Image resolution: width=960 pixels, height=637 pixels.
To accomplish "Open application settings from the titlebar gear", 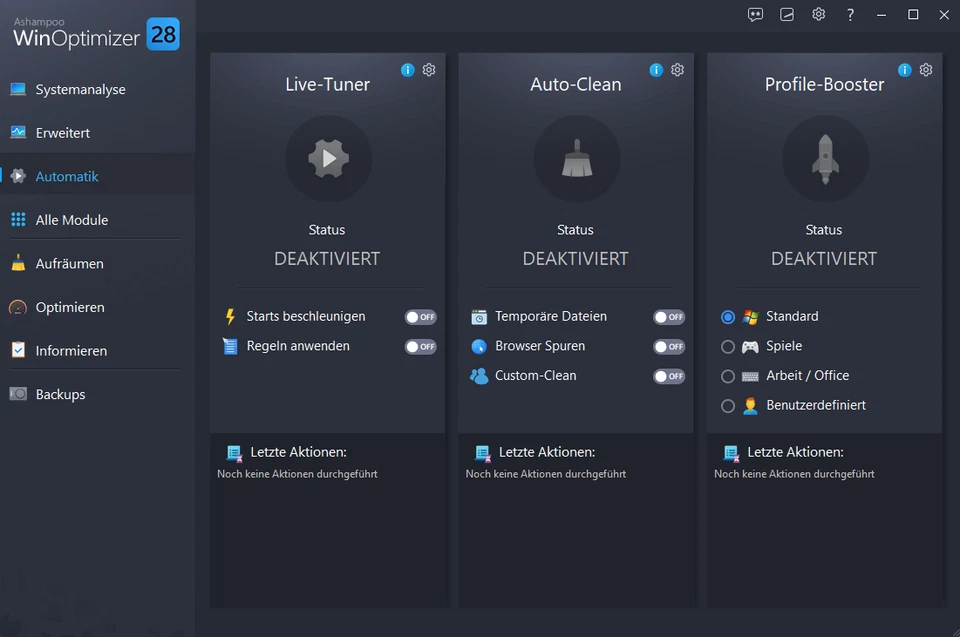I will 818,14.
